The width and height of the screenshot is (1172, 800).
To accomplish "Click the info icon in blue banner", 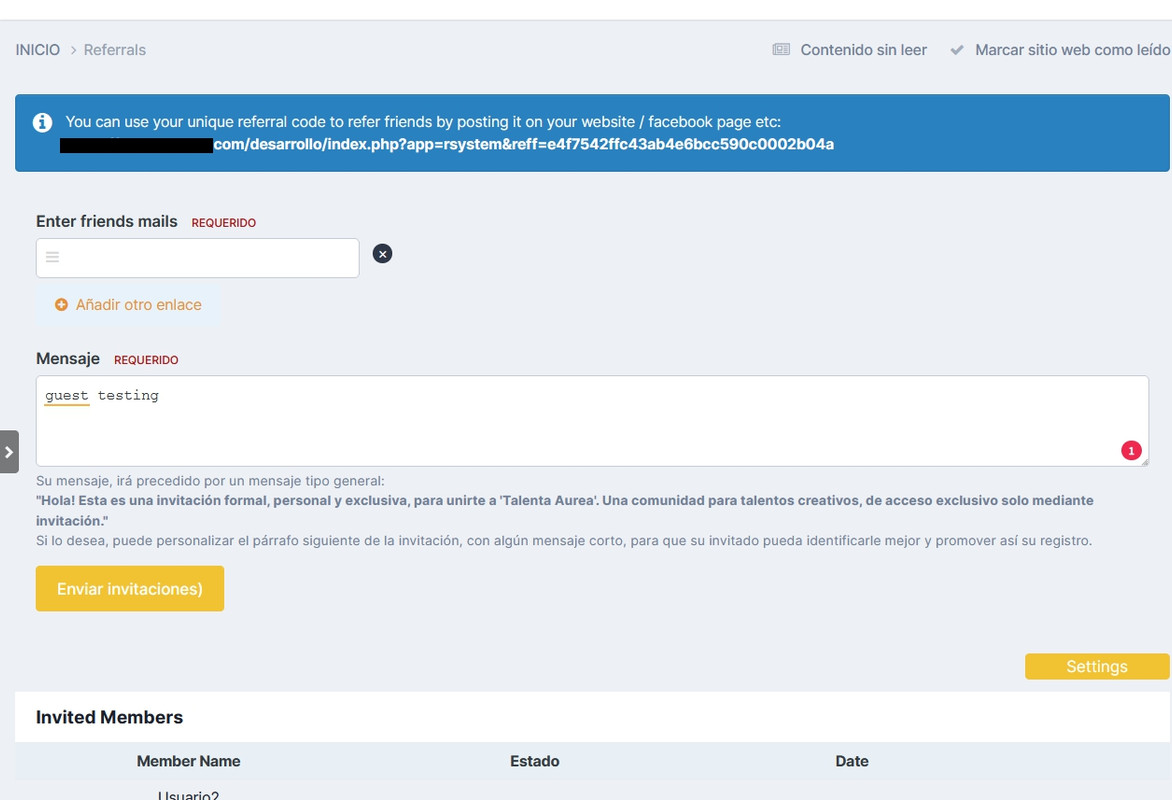I will click(x=43, y=123).
